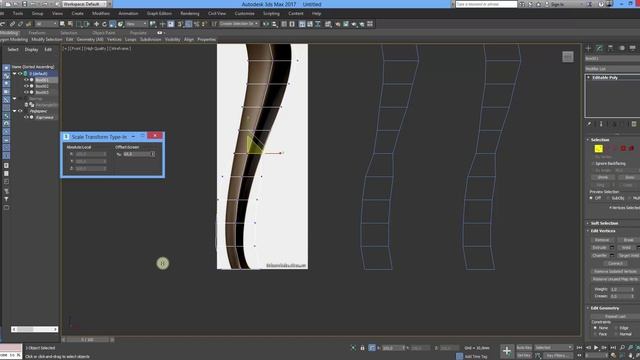Open the Modify command panel tab
This screenshot has width=640, height=360.
599,48
